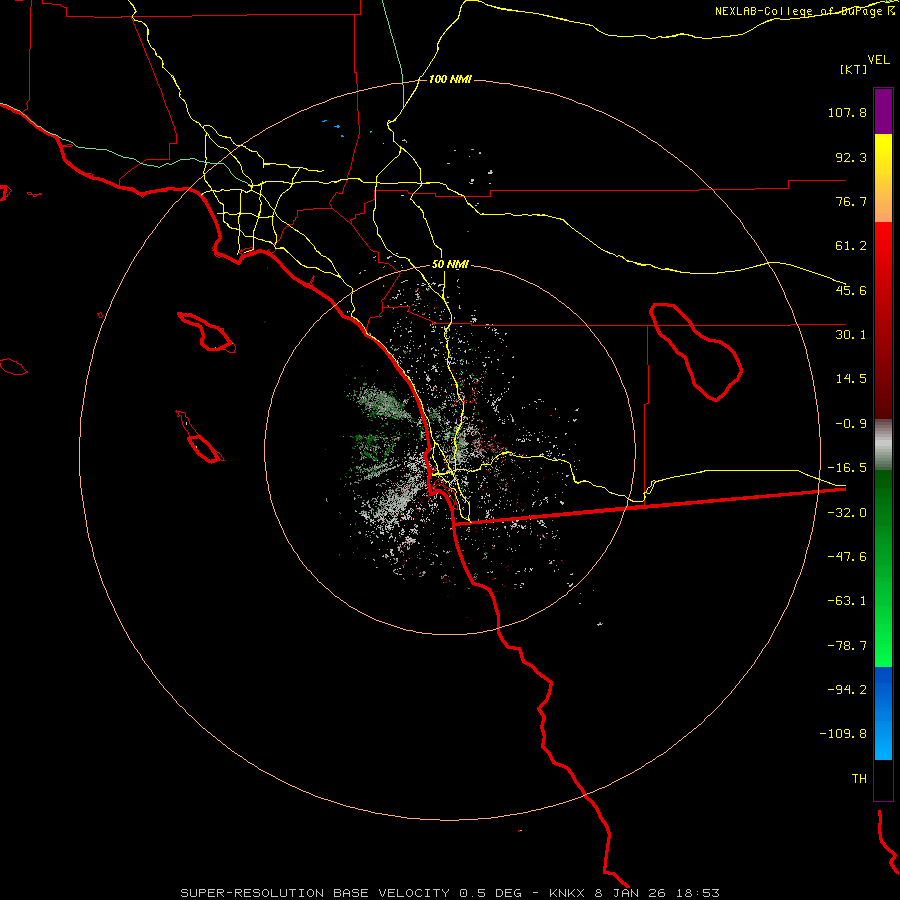Click the KNKX station identifier in caption

pyautogui.click(x=567, y=893)
